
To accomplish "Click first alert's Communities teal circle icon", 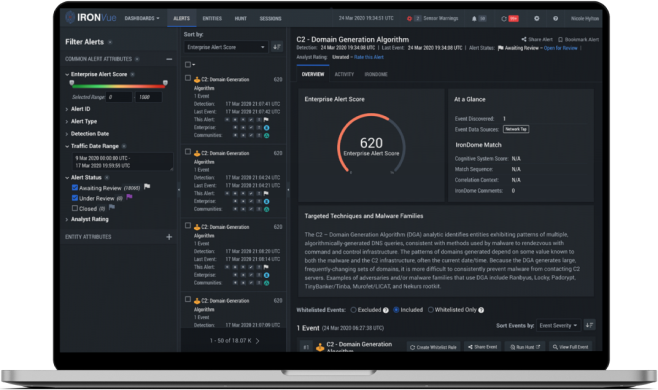I will tap(266, 136).
